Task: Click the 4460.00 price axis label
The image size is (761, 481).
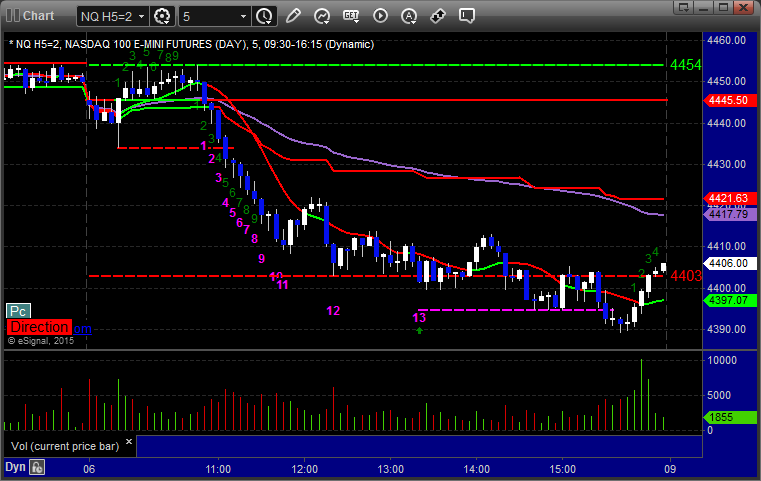Action: point(727,40)
